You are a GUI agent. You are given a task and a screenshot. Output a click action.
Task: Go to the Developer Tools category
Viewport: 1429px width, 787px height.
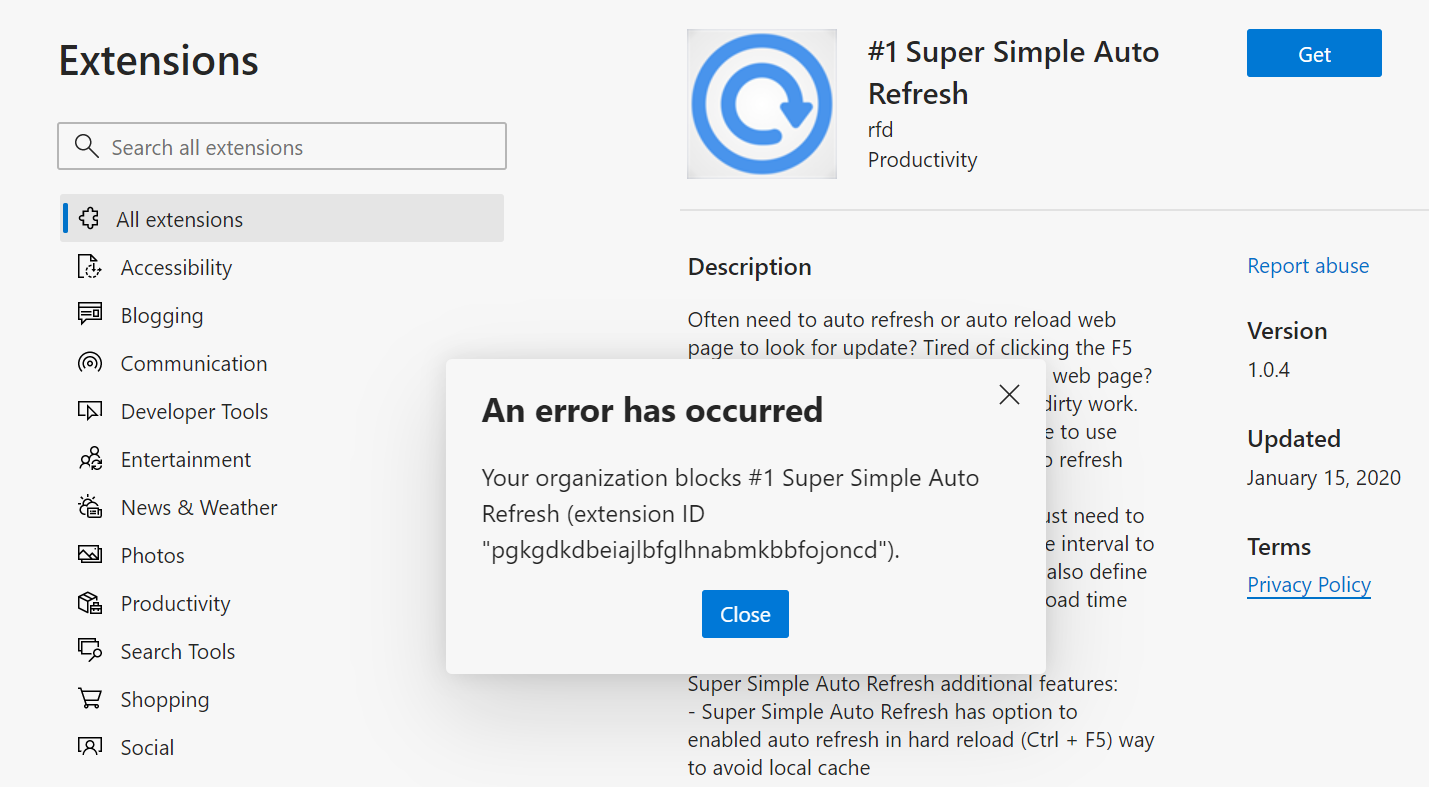pyautogui.click(x=195, y=411)
